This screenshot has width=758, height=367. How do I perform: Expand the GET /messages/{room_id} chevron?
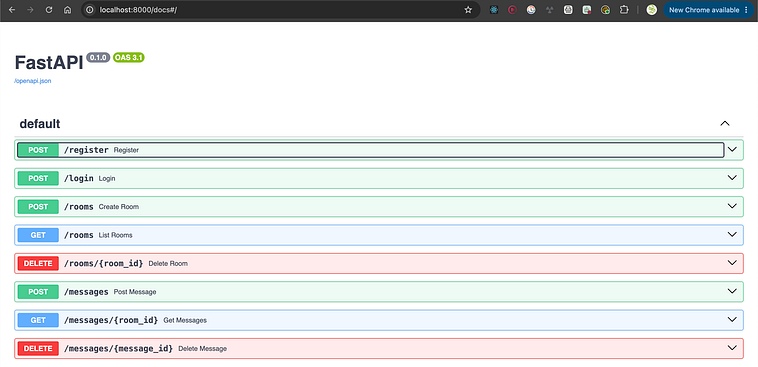point(732,320)
